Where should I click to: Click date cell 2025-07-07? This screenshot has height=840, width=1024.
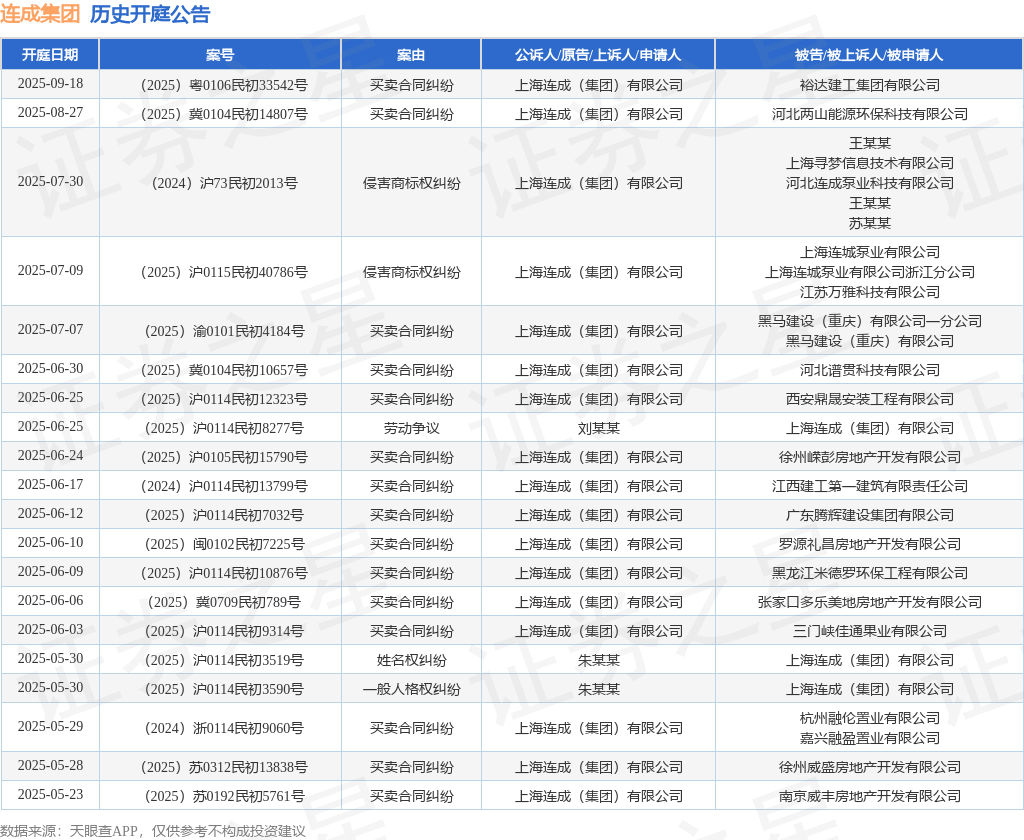coord(50,329)
